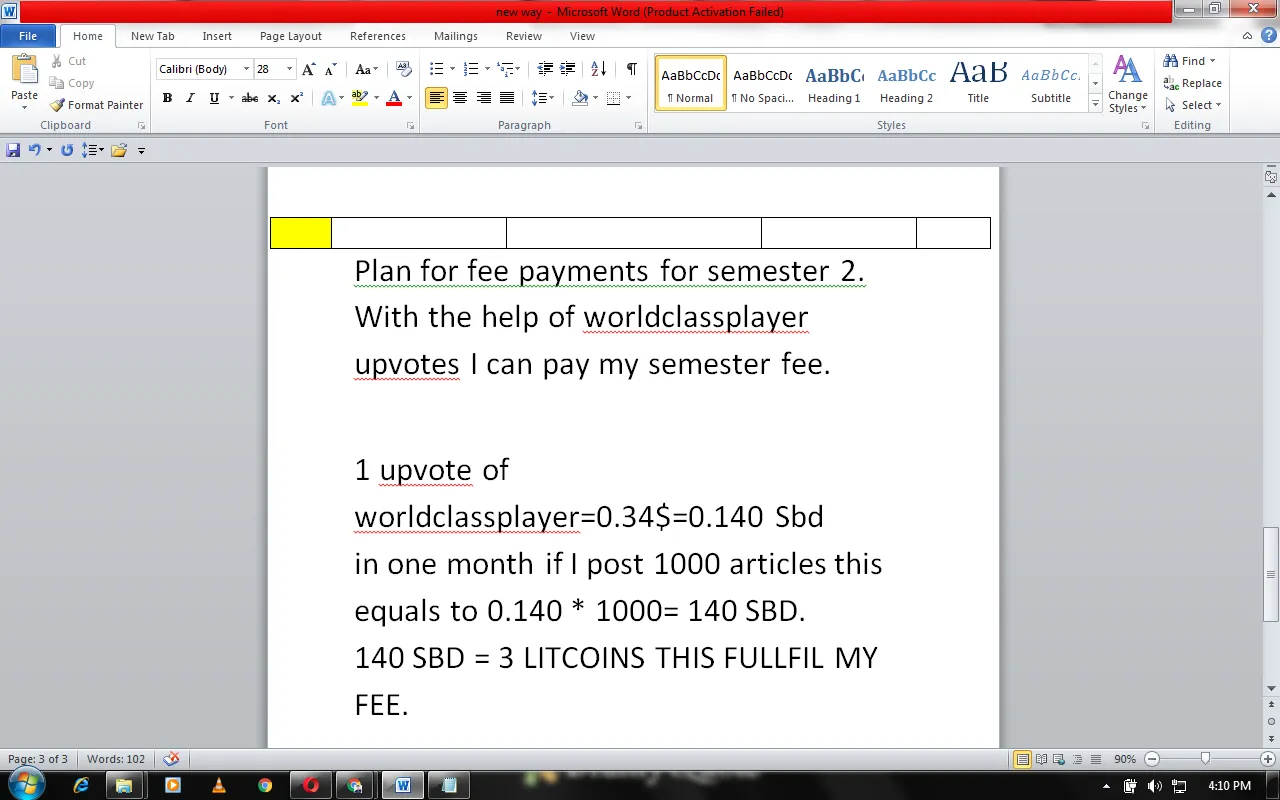
Task: Switch to the Insert tab
Action: (x=217, y=36)
